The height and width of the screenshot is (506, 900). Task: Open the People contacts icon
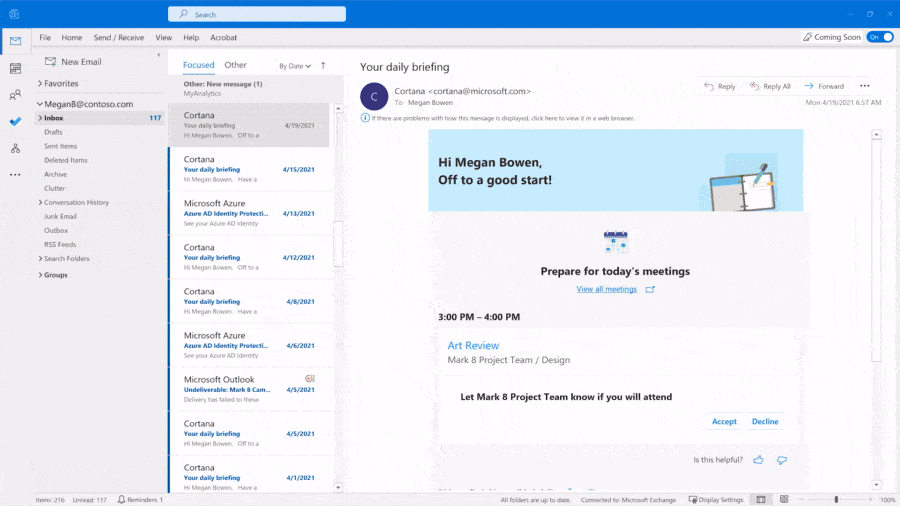[x=15, y=95]
